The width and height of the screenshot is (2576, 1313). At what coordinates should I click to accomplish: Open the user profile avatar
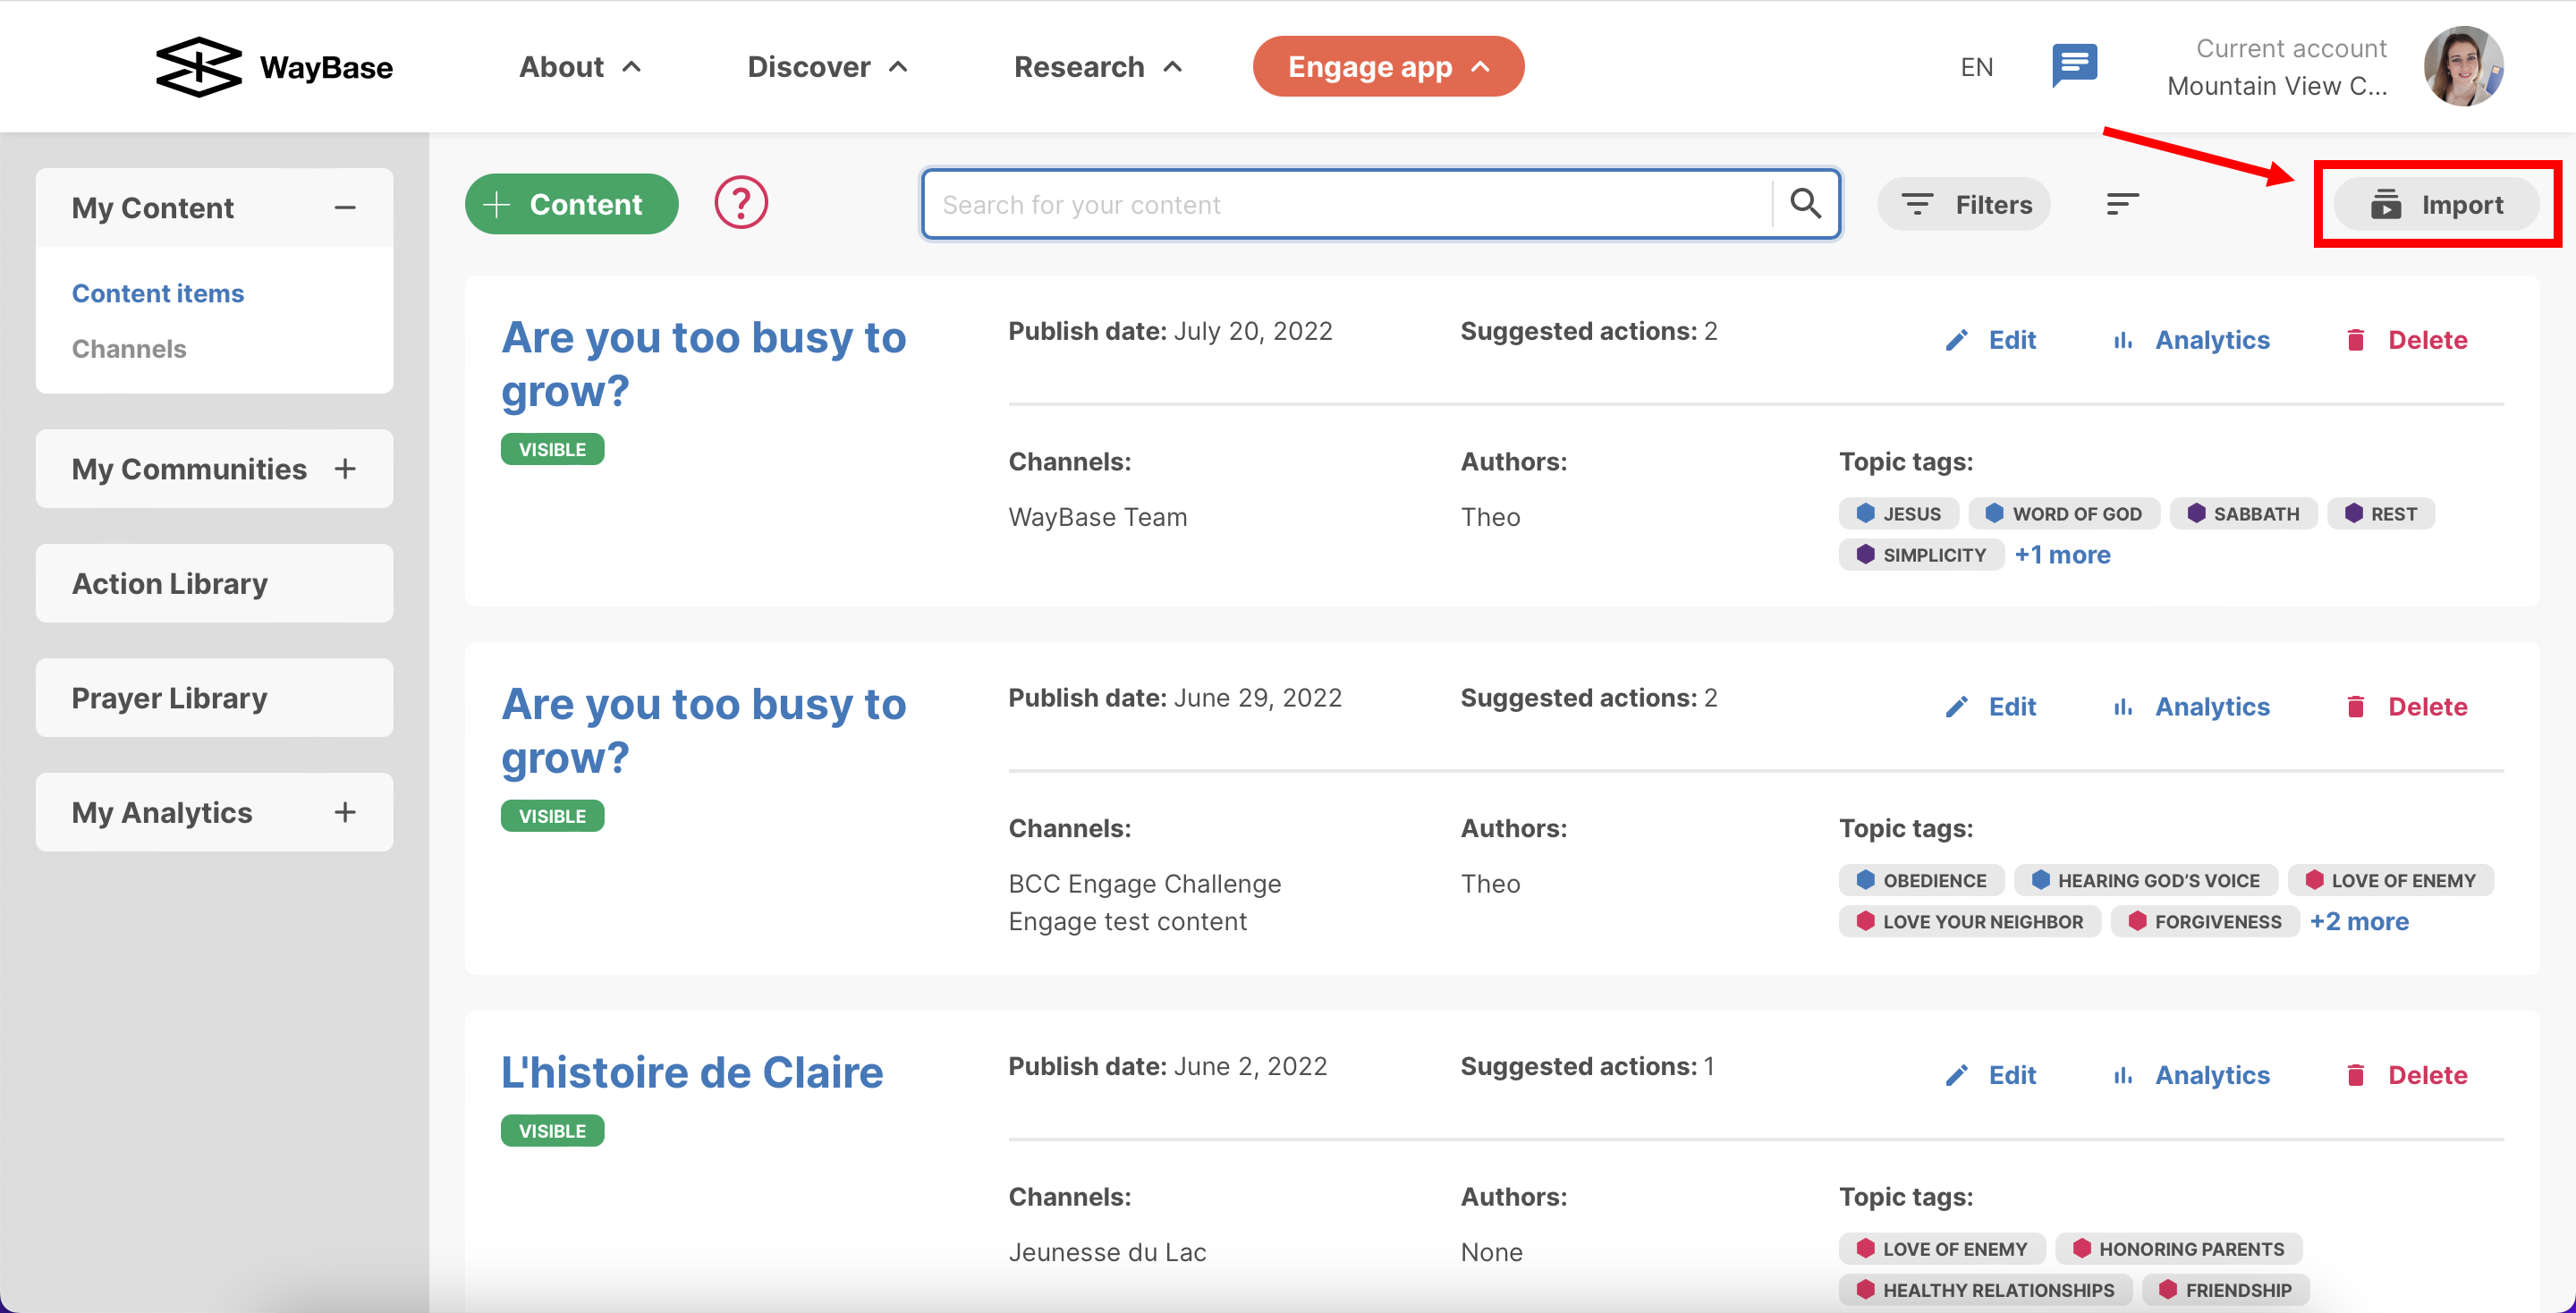2463,66
